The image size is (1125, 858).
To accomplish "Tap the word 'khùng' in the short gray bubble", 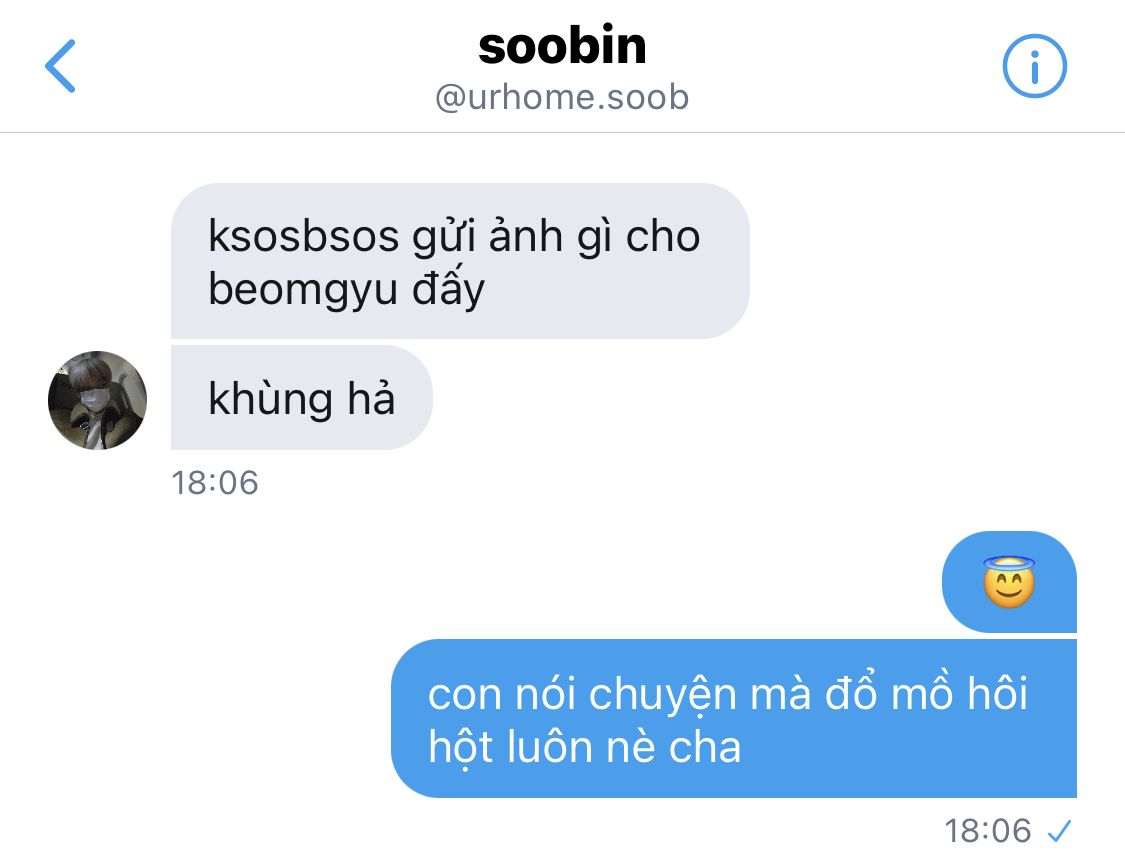I will tap(270, 398).
